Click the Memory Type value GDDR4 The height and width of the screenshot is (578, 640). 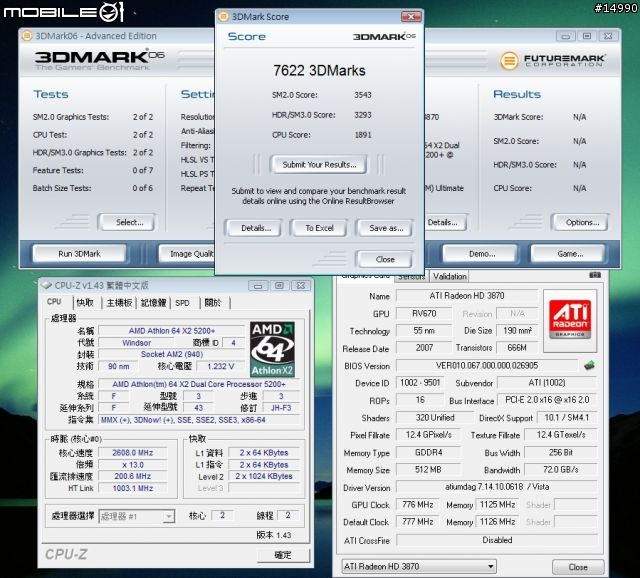428,452
